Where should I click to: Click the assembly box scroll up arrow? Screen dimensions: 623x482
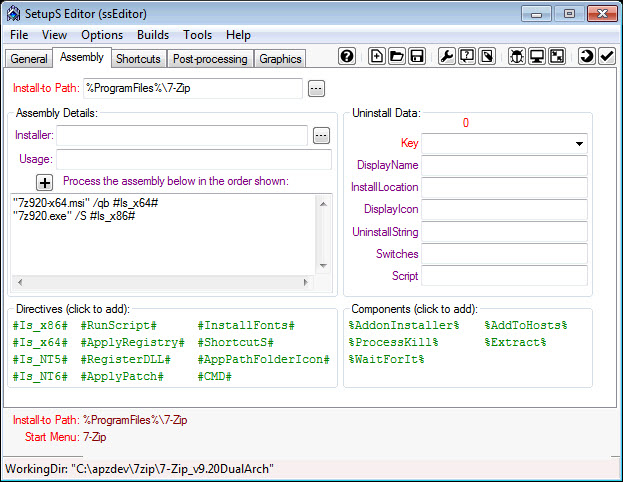323,204
